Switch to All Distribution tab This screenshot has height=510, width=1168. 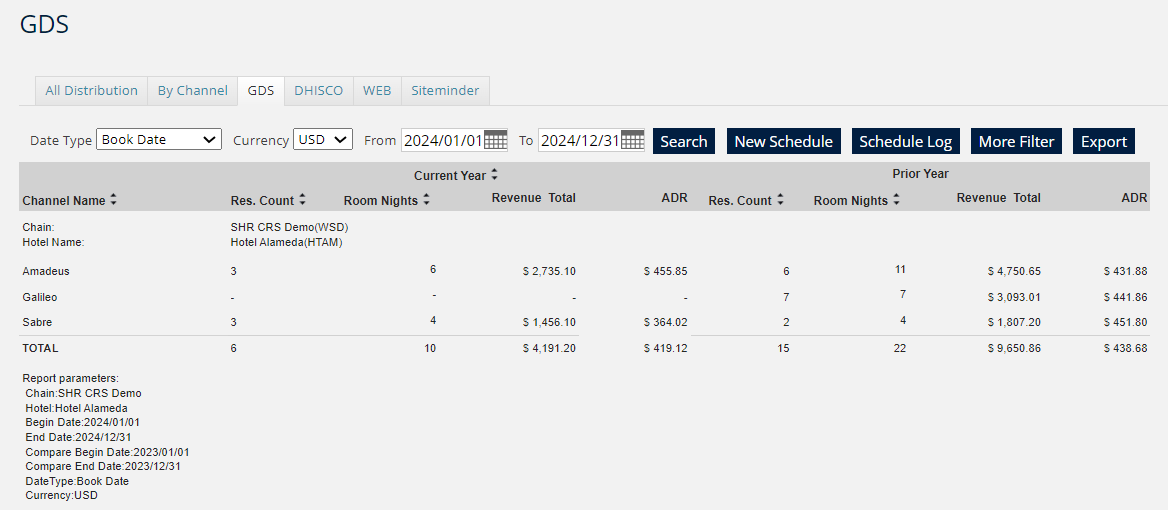tap(92, 91)
